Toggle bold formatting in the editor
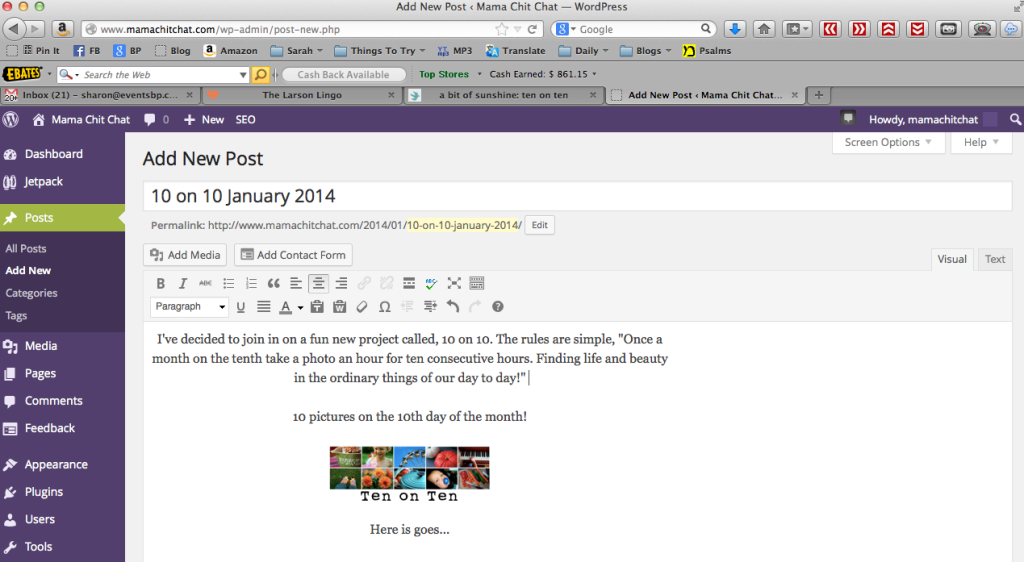 161,284
